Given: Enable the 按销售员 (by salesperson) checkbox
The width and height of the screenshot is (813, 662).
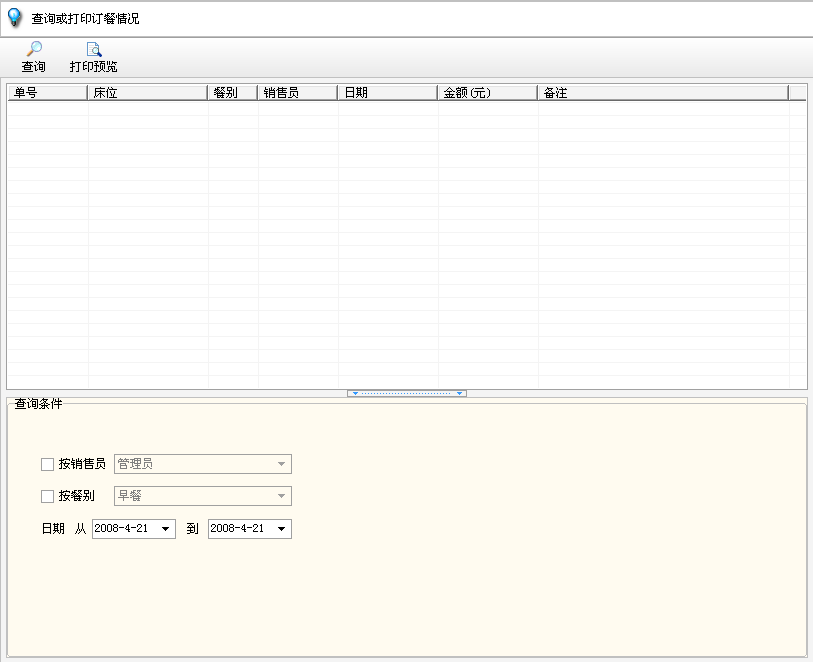Looking at the screenshot, I should pyautogui.click(x=47, y=464).
